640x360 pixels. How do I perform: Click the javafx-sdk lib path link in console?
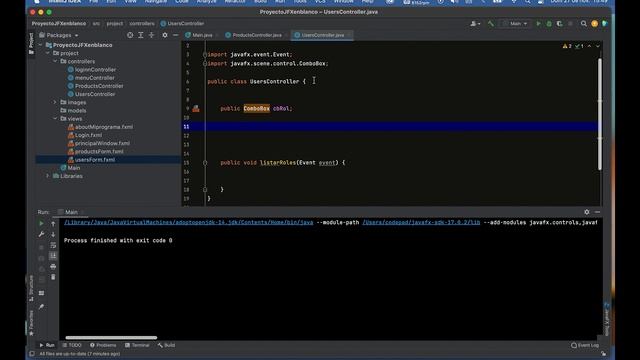(x=421, y=222)
